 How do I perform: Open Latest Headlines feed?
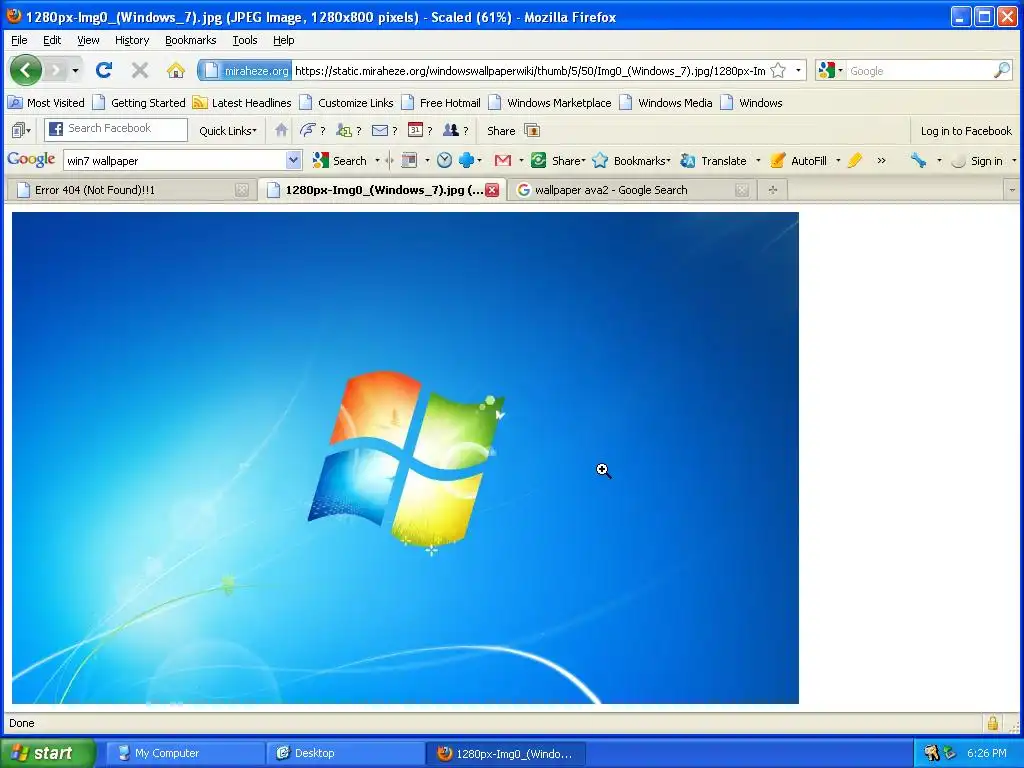coord(242,103)
